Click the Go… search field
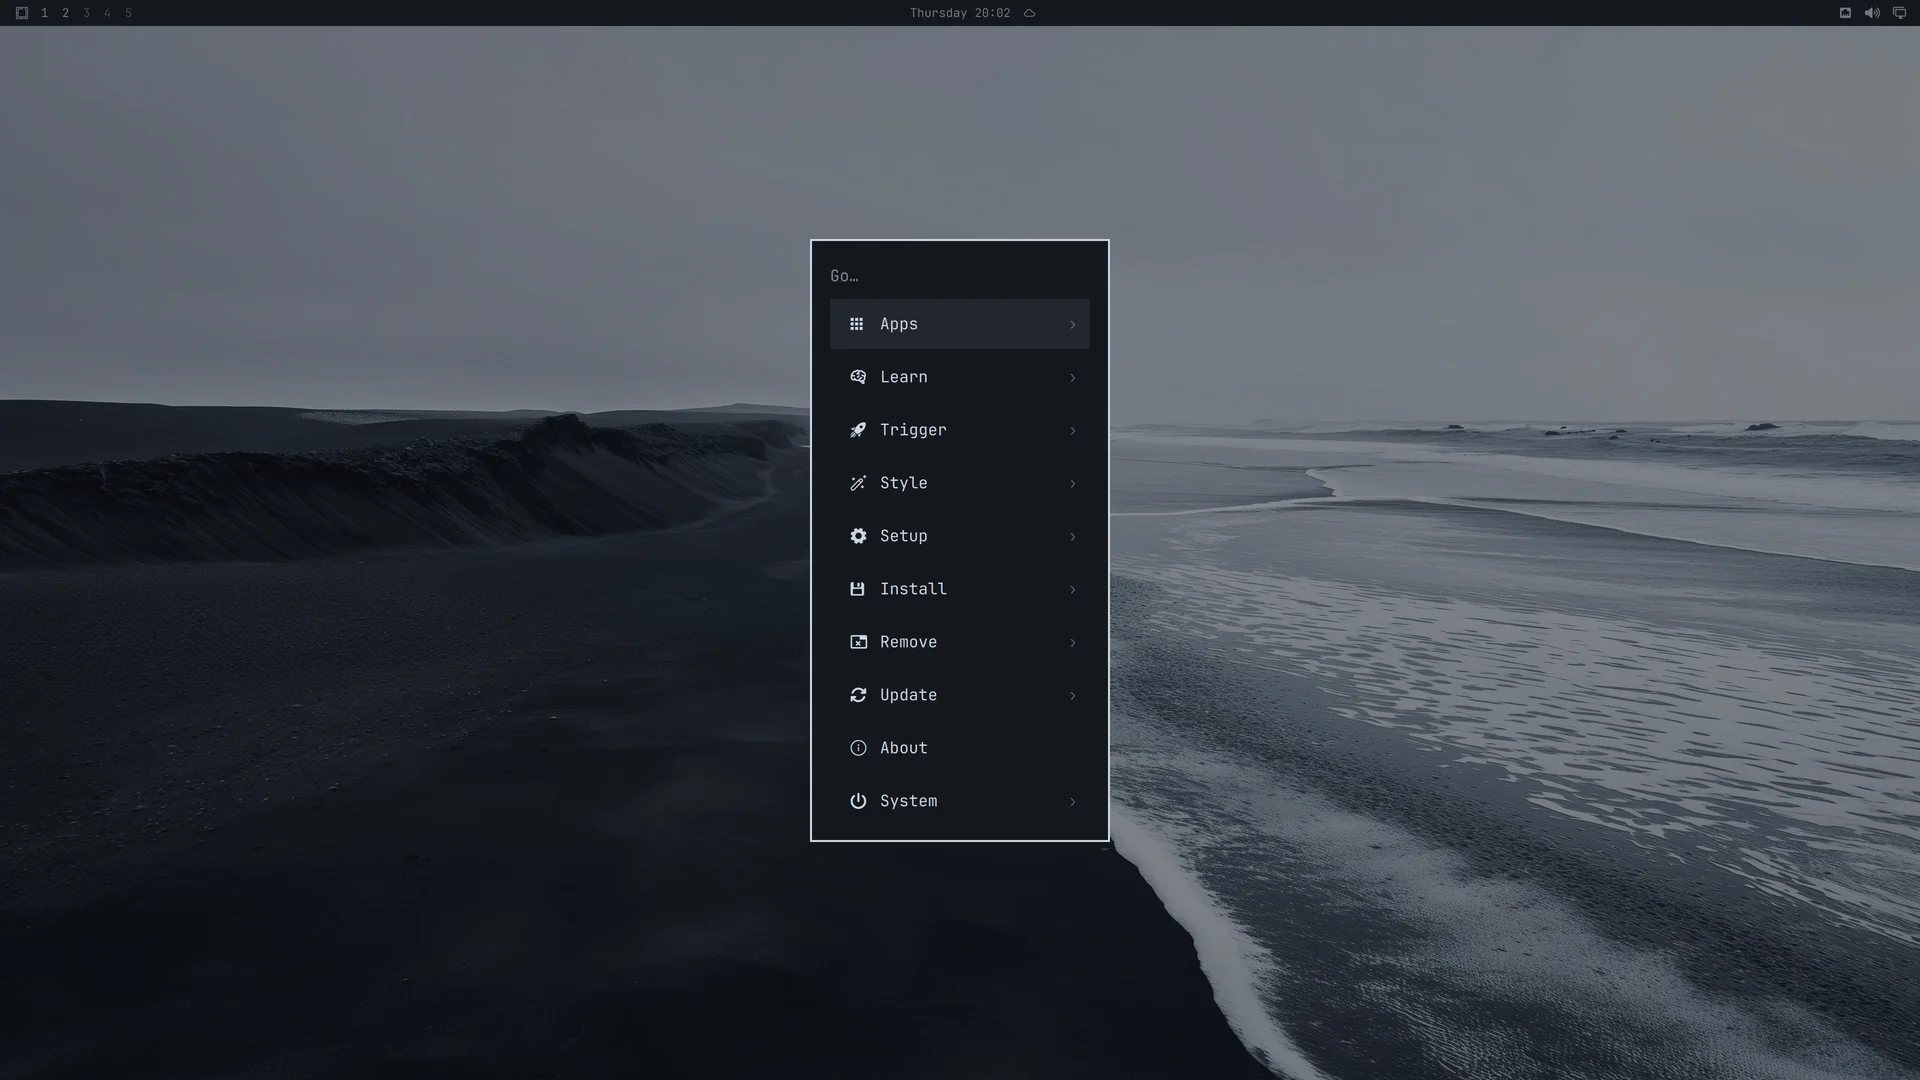 coord(960,276)
